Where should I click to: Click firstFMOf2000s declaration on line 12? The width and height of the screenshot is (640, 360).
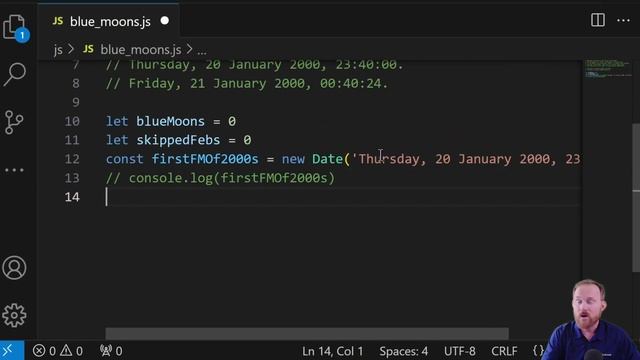click(x=205, y=159)
